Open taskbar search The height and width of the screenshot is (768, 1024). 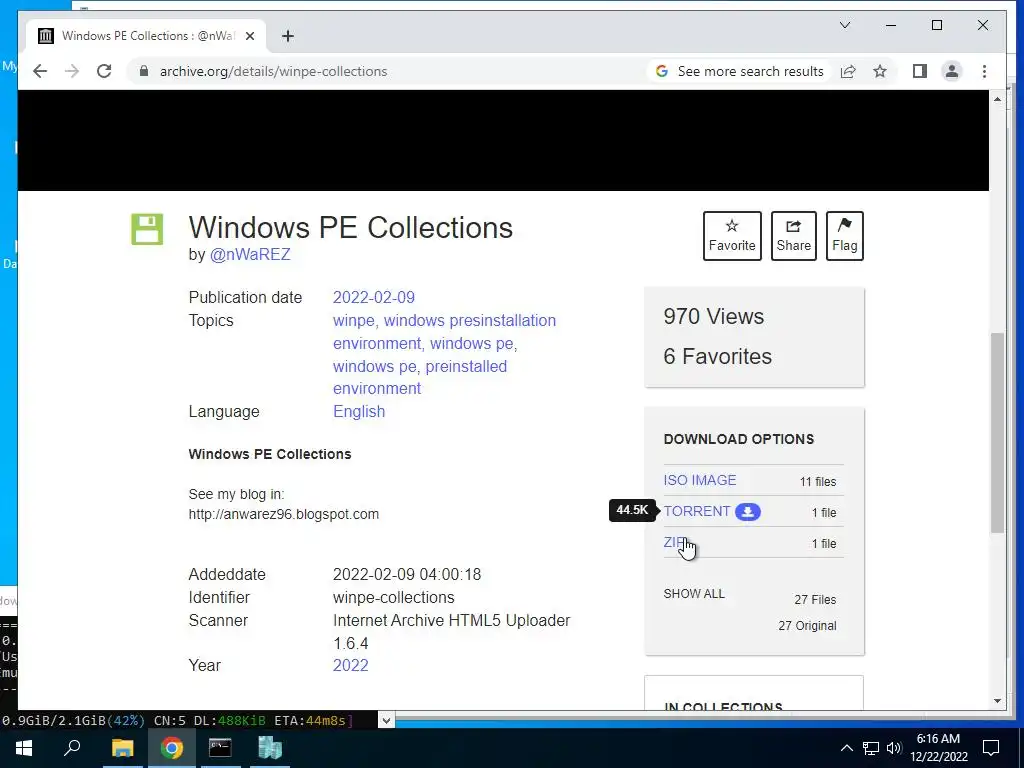click(72, 748)
